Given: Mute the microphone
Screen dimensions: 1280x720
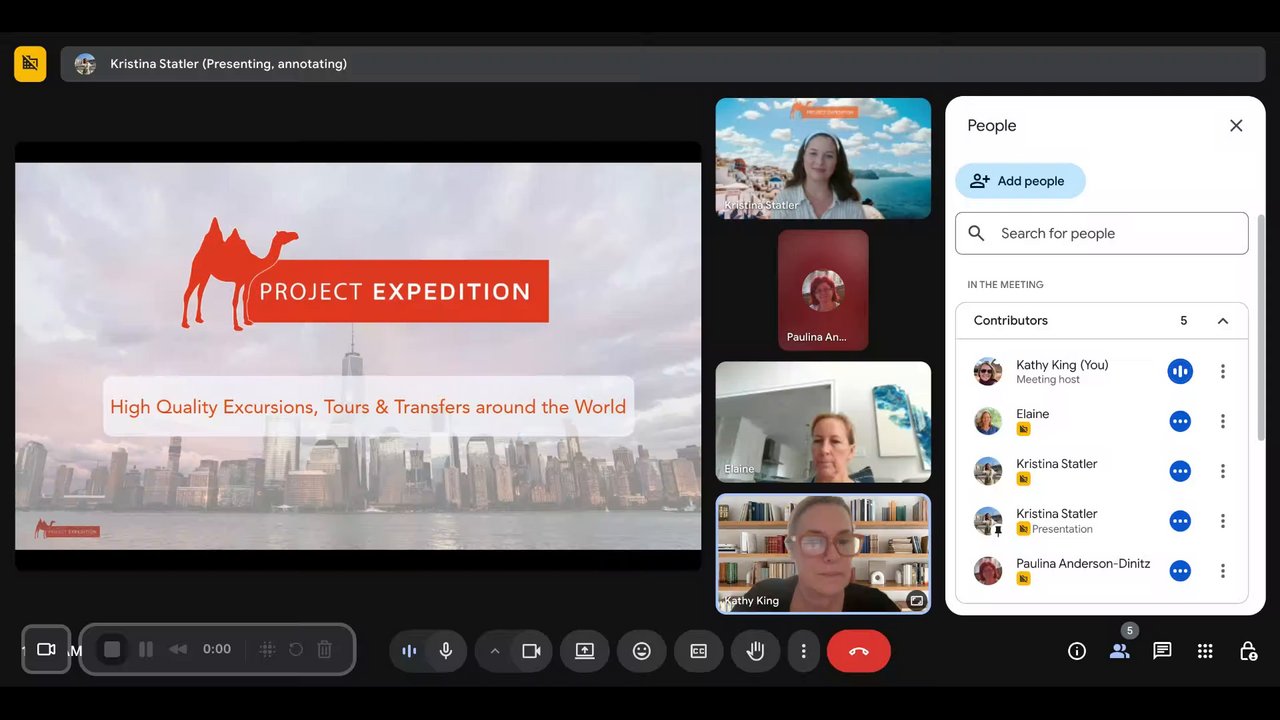Looking at the screenshot, I should pos(446,651).
